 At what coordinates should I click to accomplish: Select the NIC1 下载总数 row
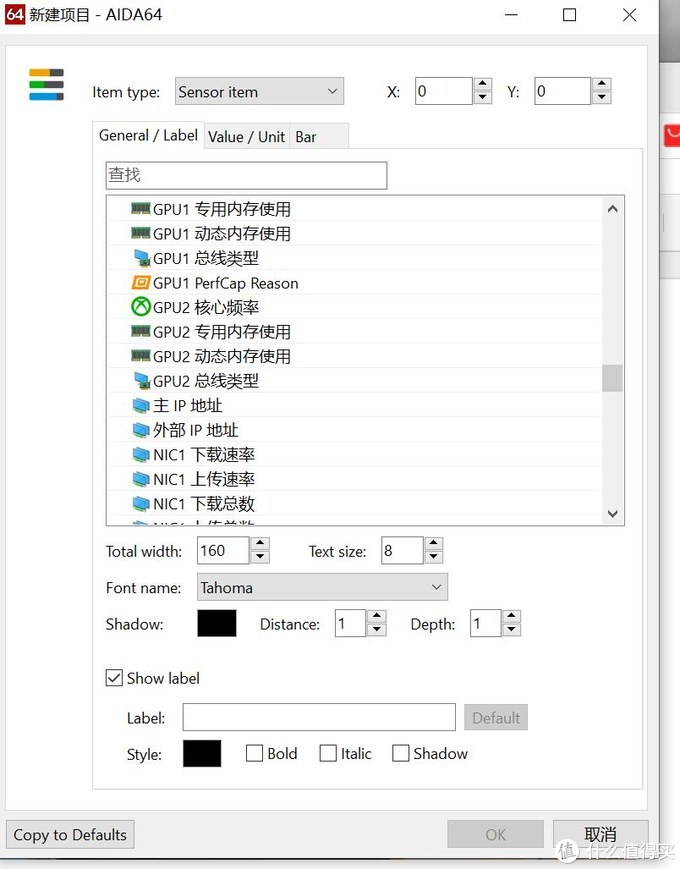pos(355,504)
